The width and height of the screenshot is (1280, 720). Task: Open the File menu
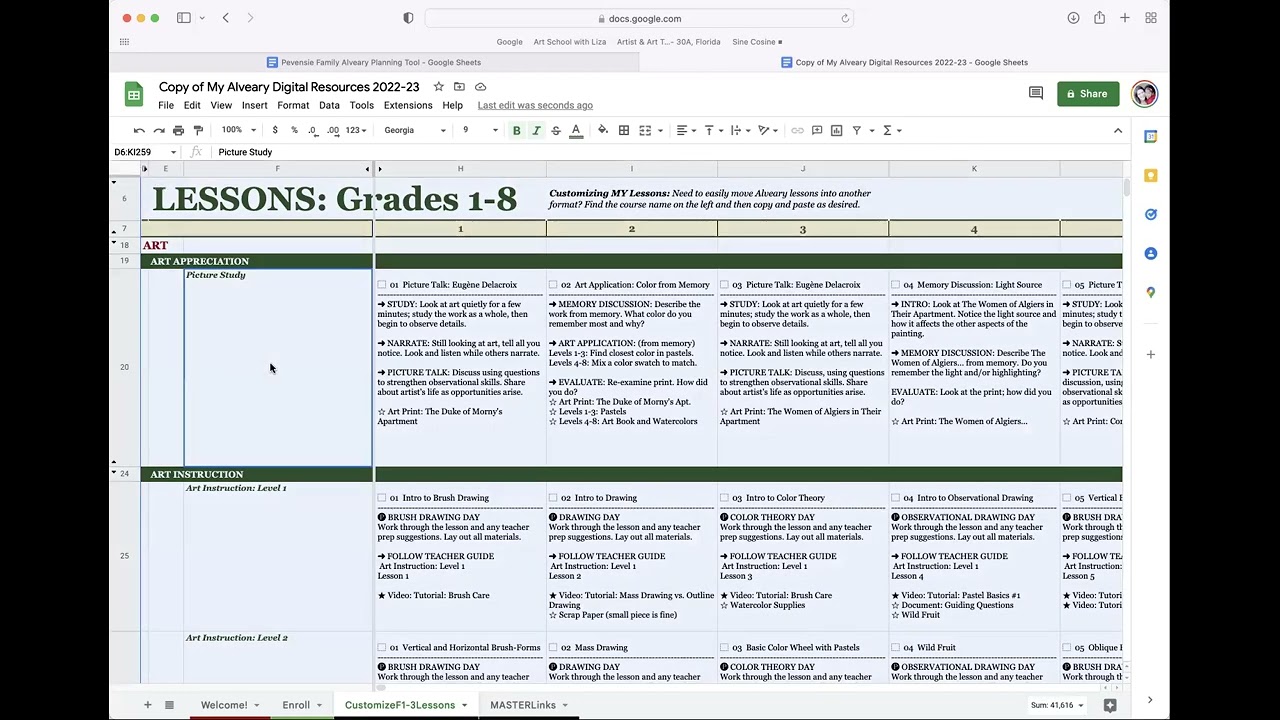166,105
